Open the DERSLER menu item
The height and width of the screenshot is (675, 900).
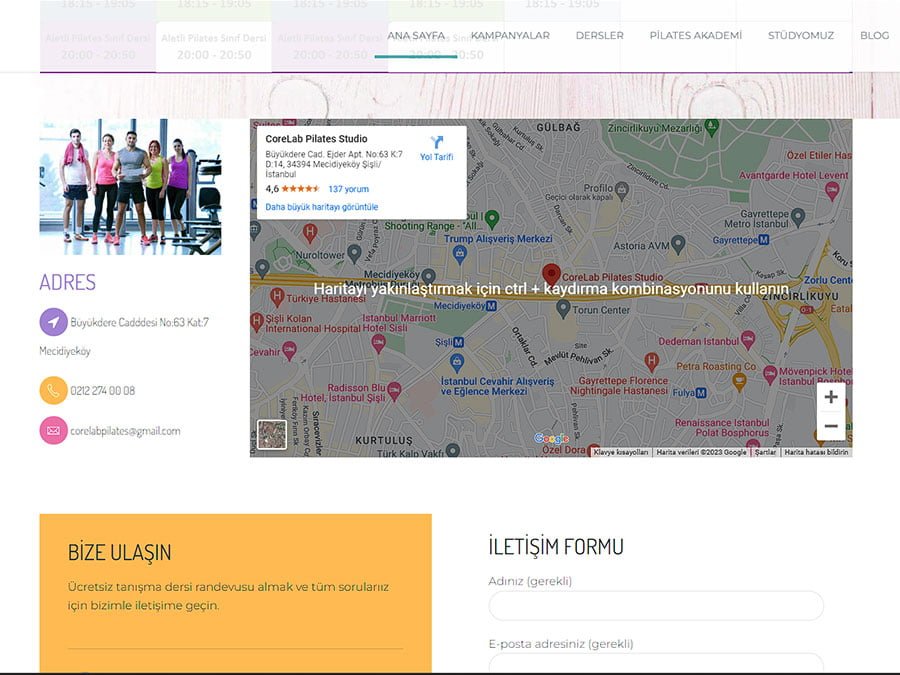[598, 35]
